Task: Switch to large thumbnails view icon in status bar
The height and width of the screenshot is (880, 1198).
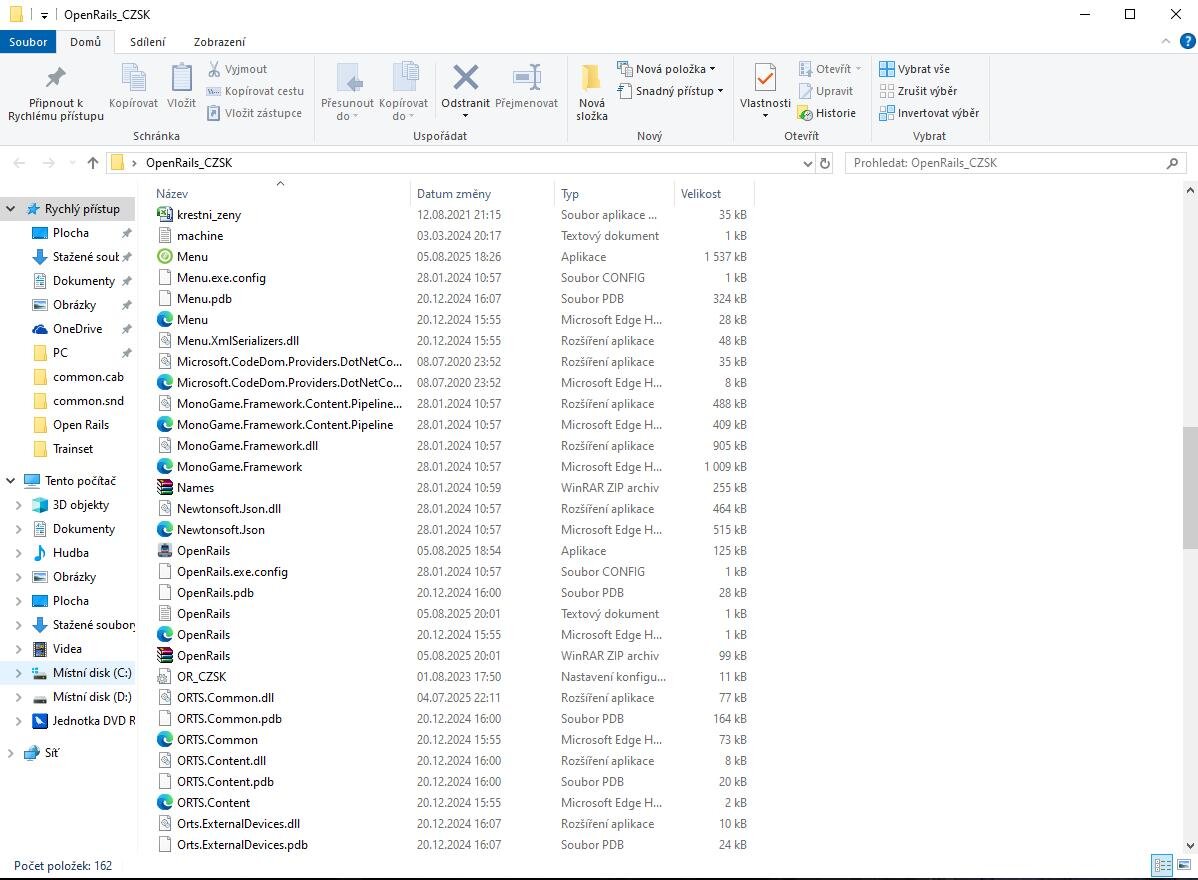Action: click(1183, 865)
